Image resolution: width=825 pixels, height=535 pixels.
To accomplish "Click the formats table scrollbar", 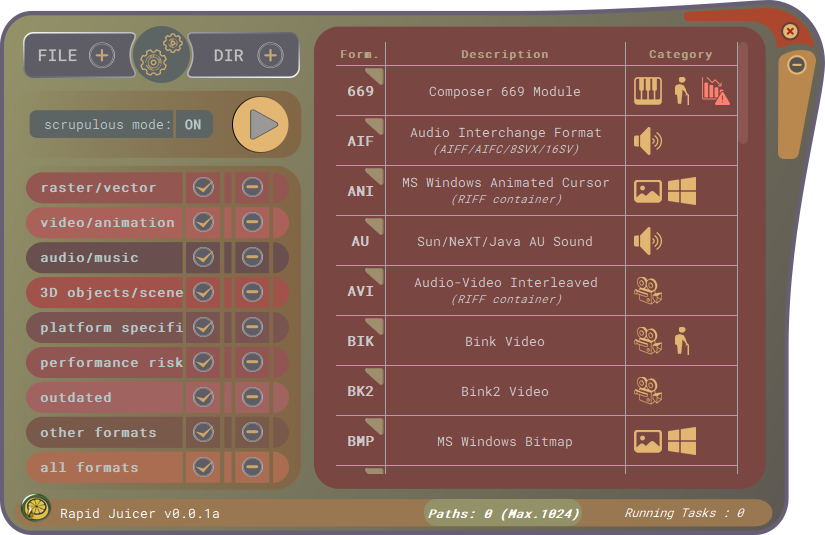I will tap(743, 93).
